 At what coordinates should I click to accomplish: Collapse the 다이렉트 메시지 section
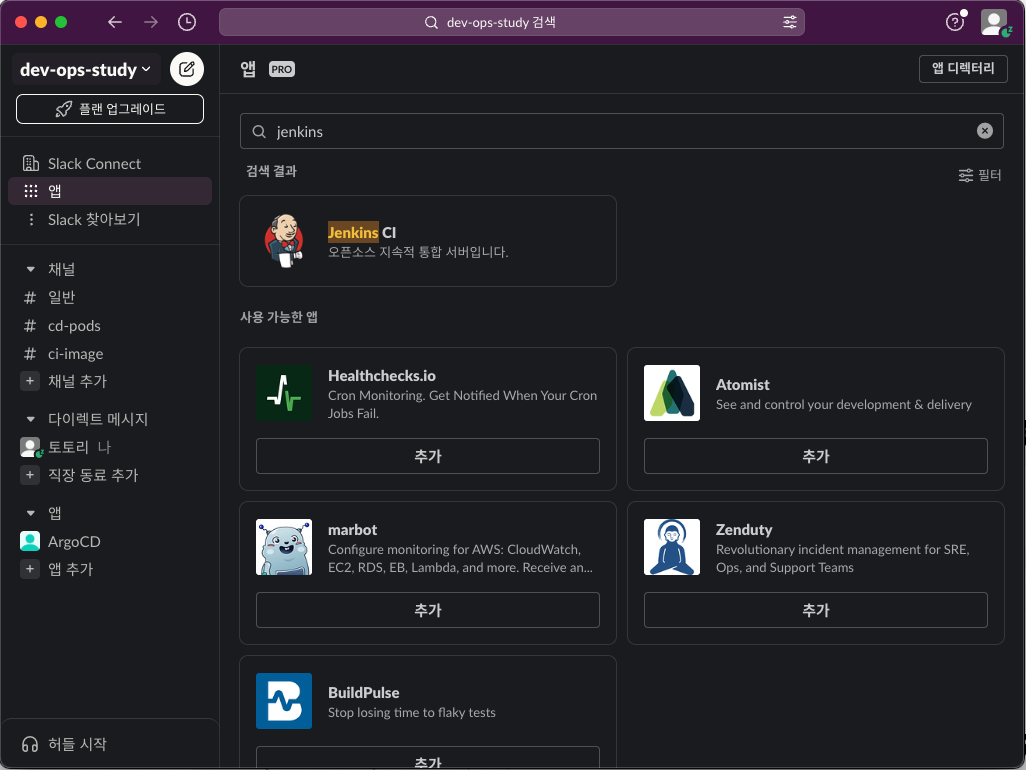click(x=30, y=419)
